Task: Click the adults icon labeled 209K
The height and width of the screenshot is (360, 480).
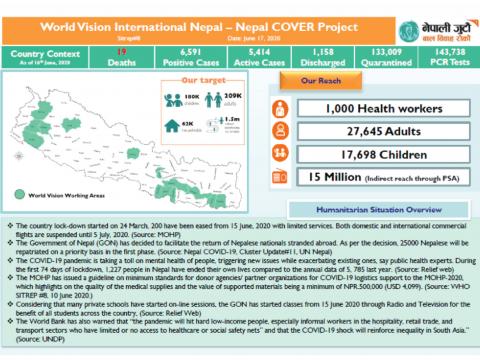Action: tap(213, 100)
